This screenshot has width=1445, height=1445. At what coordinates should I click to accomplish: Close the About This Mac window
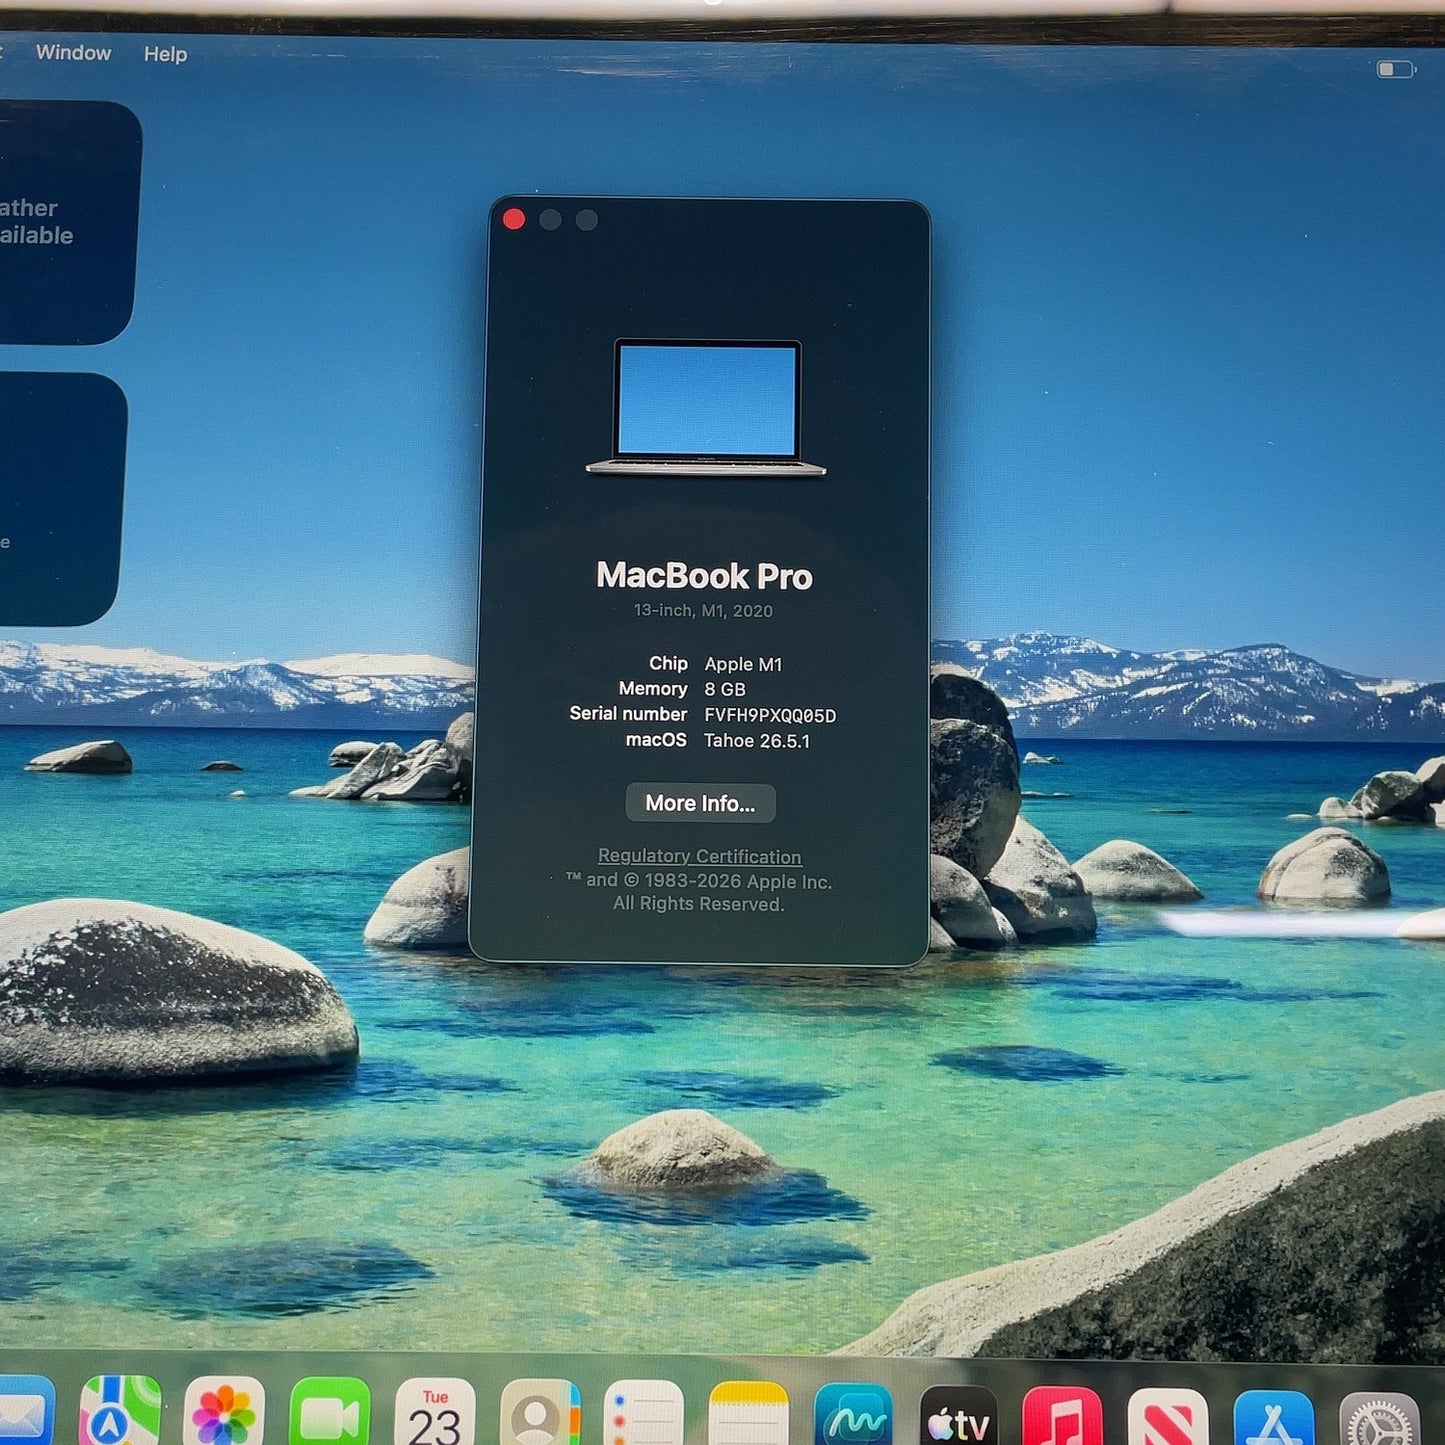[x=514, y=219]
